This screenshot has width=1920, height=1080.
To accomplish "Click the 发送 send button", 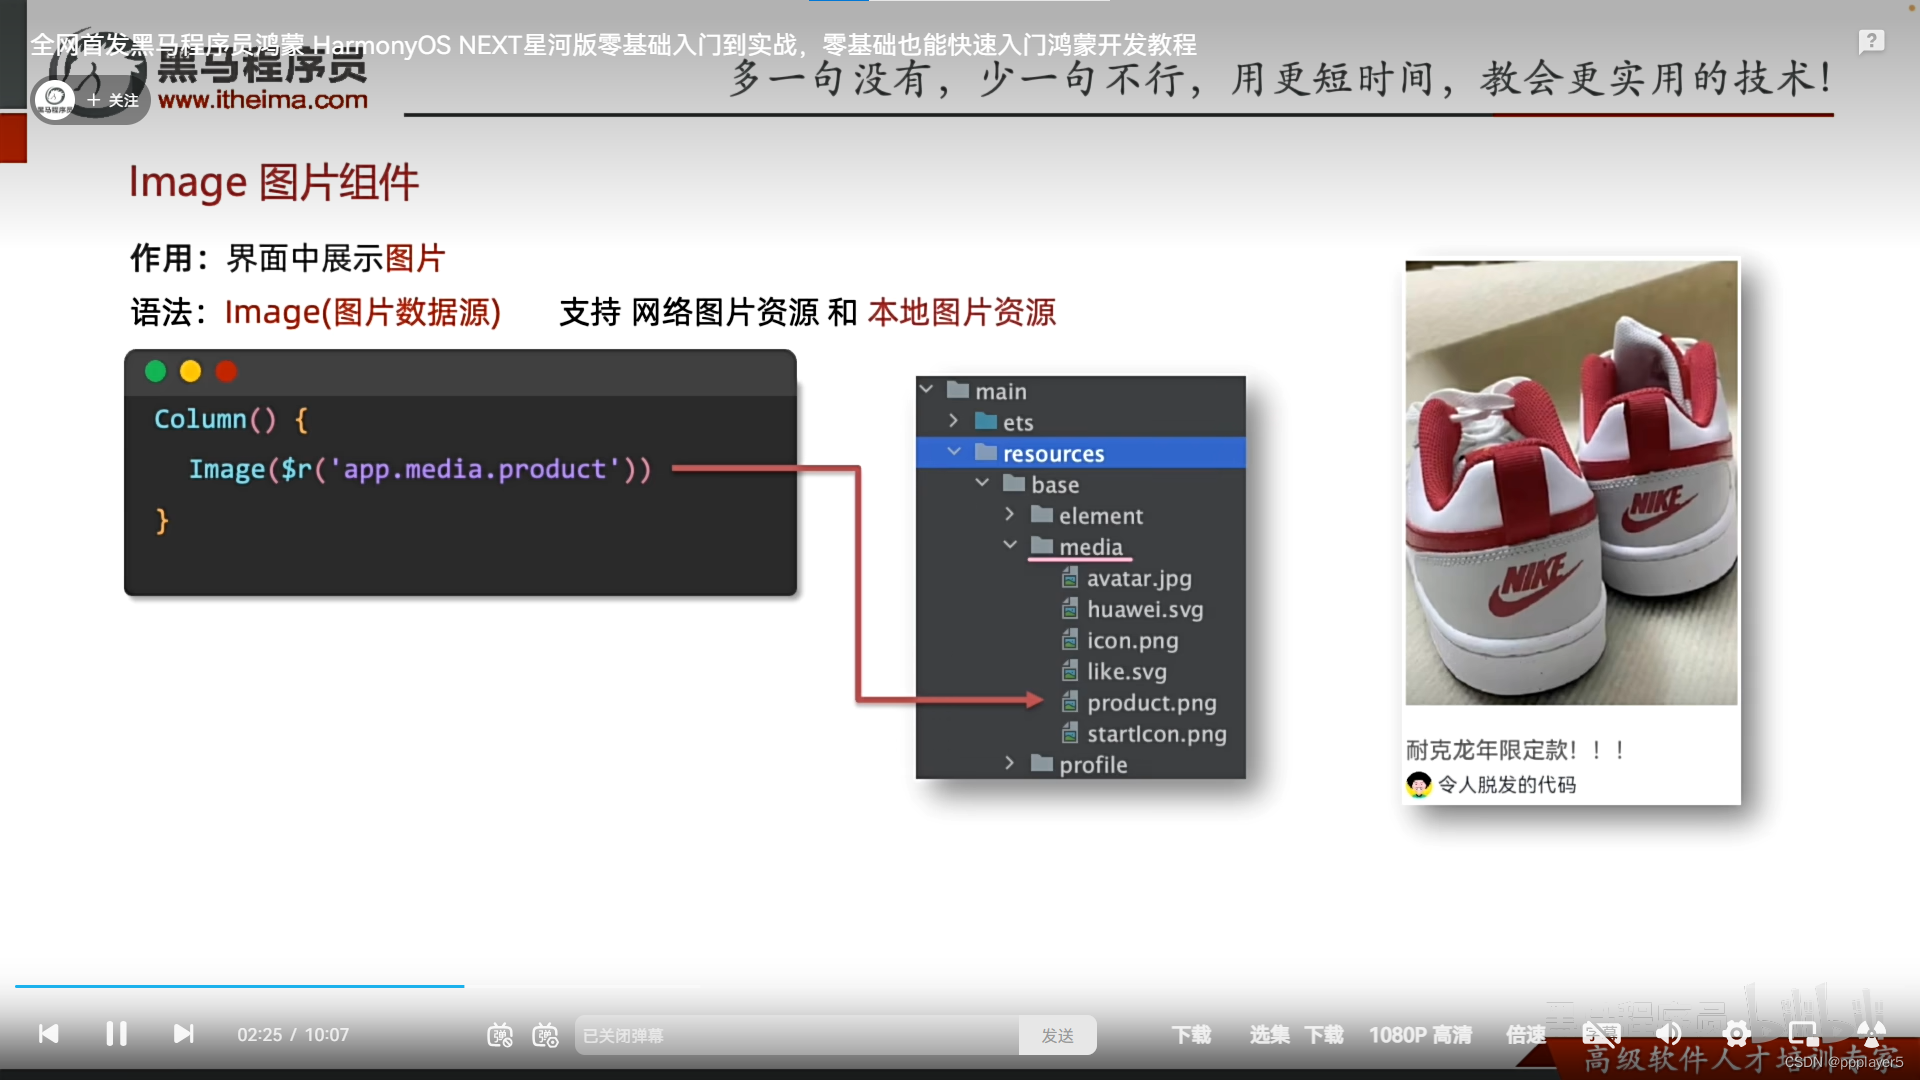I will point(1057,1035).
